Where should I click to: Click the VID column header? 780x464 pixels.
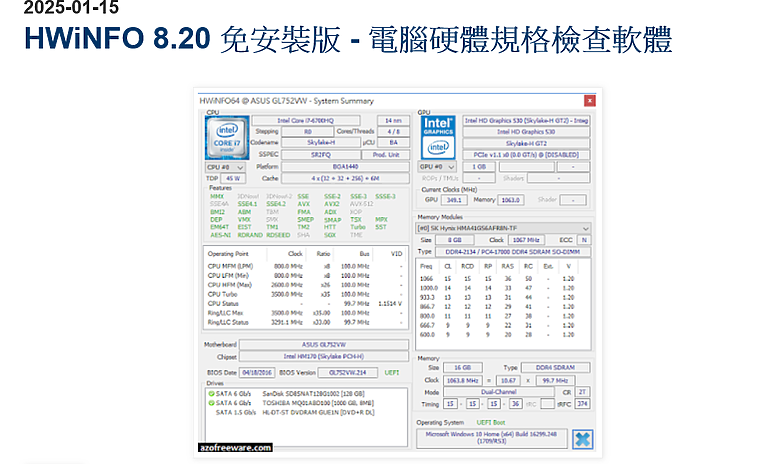tap(396, 254)
